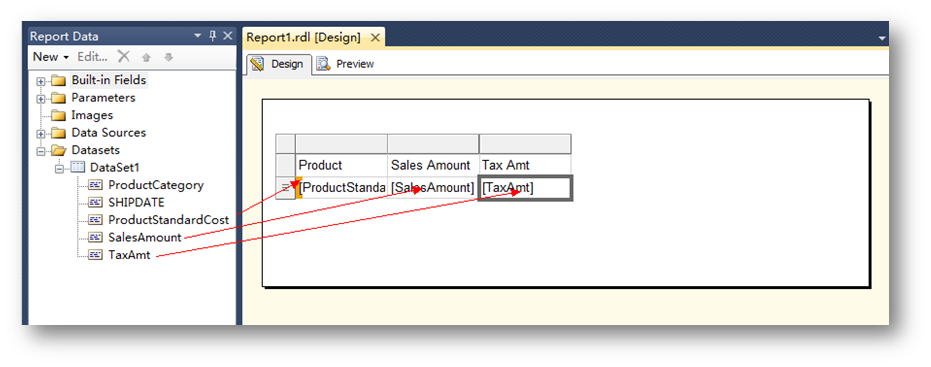
Task: Click the Sales Amount header cell
Action: [433, 165]
